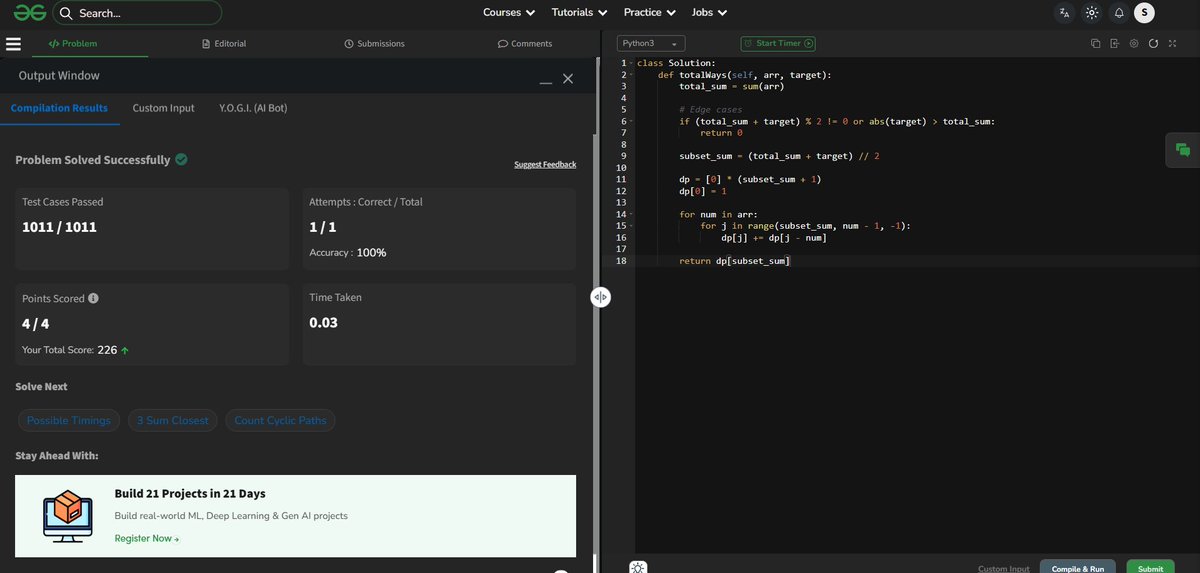Switch to the Editorial tab
1200x573 pixels.
(x=224, y=44)
